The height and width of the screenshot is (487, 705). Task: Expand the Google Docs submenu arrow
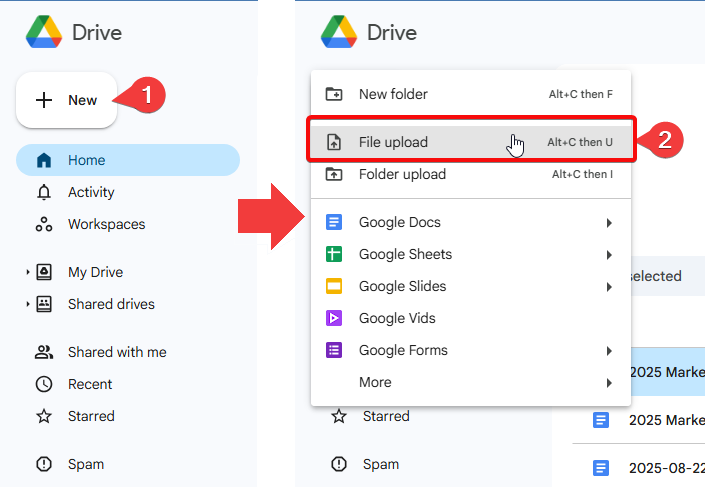[x=609, y=223]
